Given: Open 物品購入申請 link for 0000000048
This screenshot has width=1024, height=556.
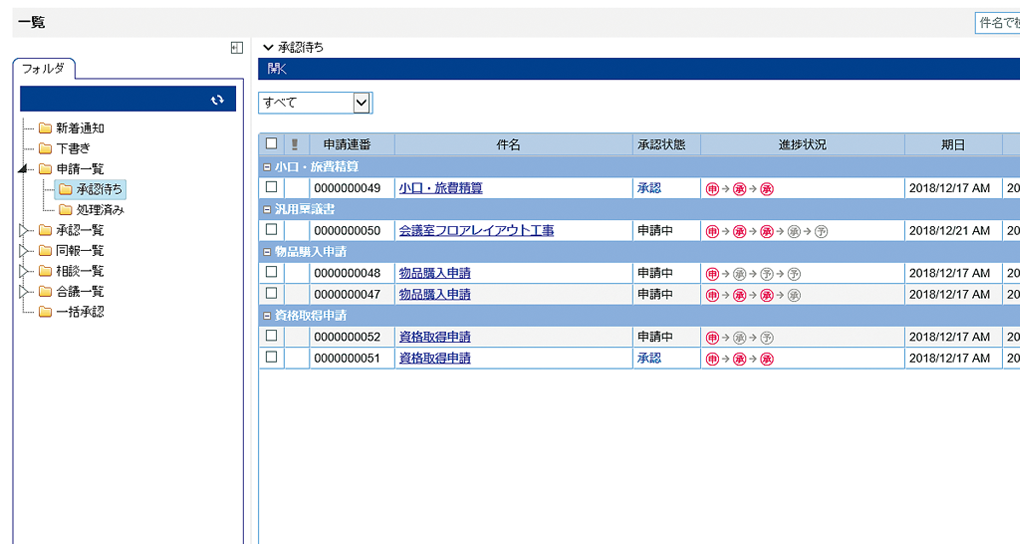Looking at the screenshot, I should [x=435, y=273].
